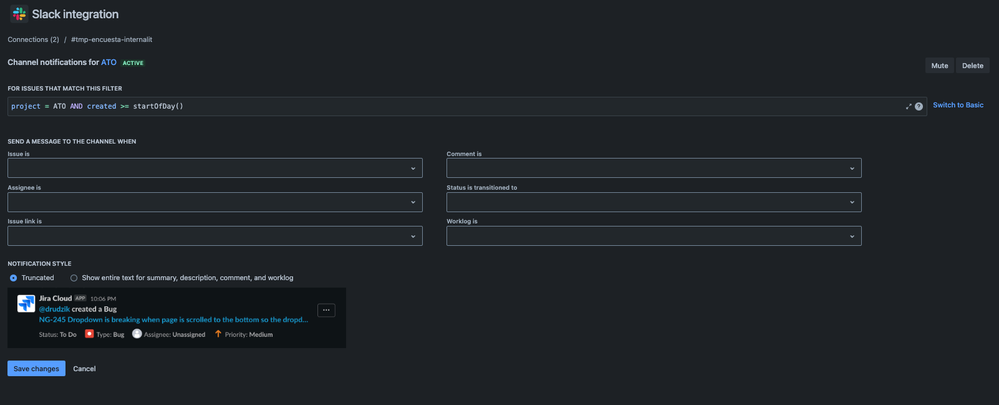Click the 'Type: Bug' label
The image size is (999, 405).
coord(110,334)
